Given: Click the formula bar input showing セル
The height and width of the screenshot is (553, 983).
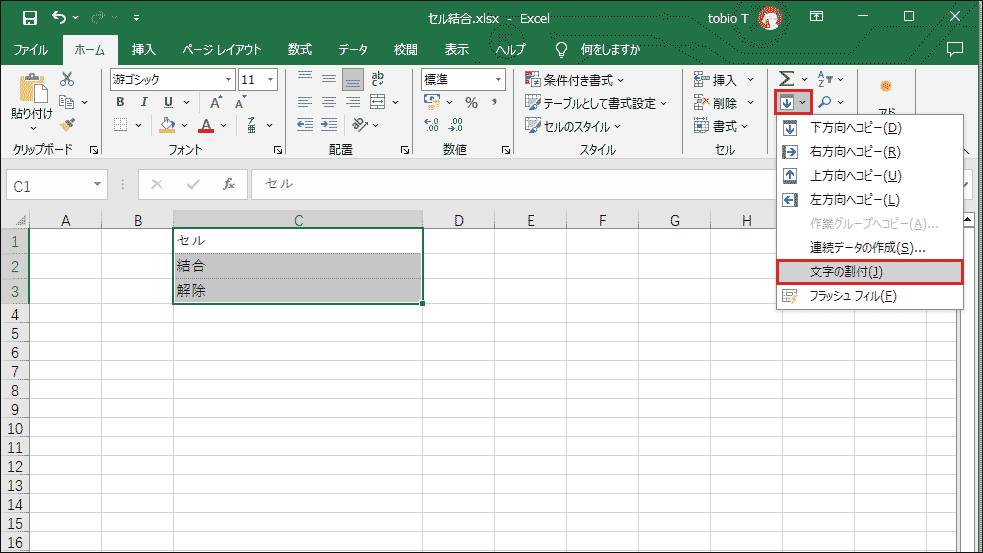Looking at the screenshot, I should (511, 184).
